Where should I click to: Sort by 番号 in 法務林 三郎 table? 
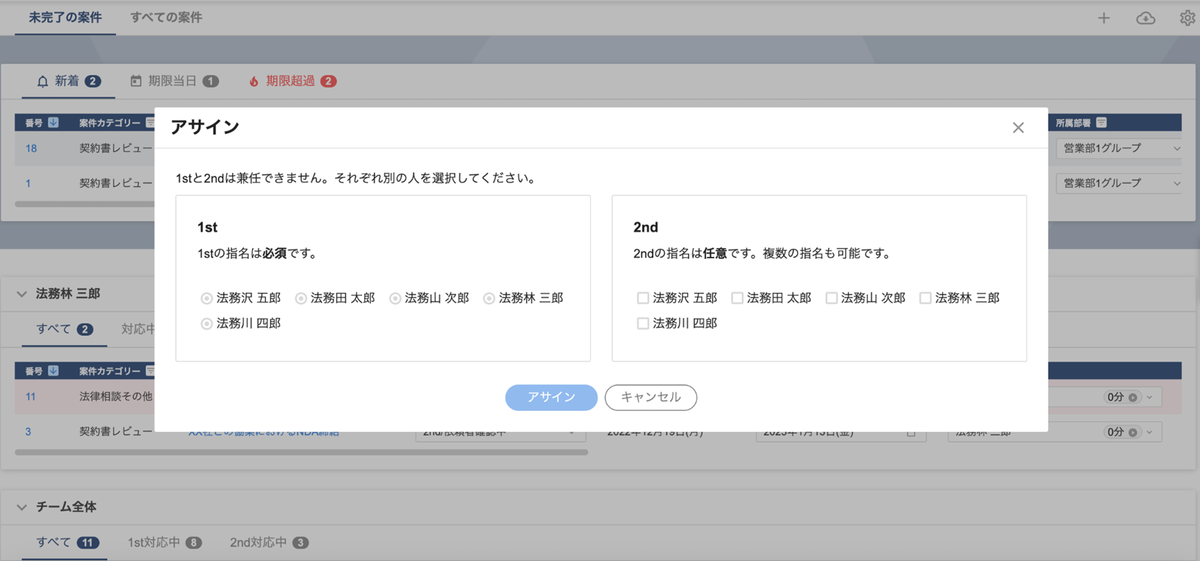54,371
